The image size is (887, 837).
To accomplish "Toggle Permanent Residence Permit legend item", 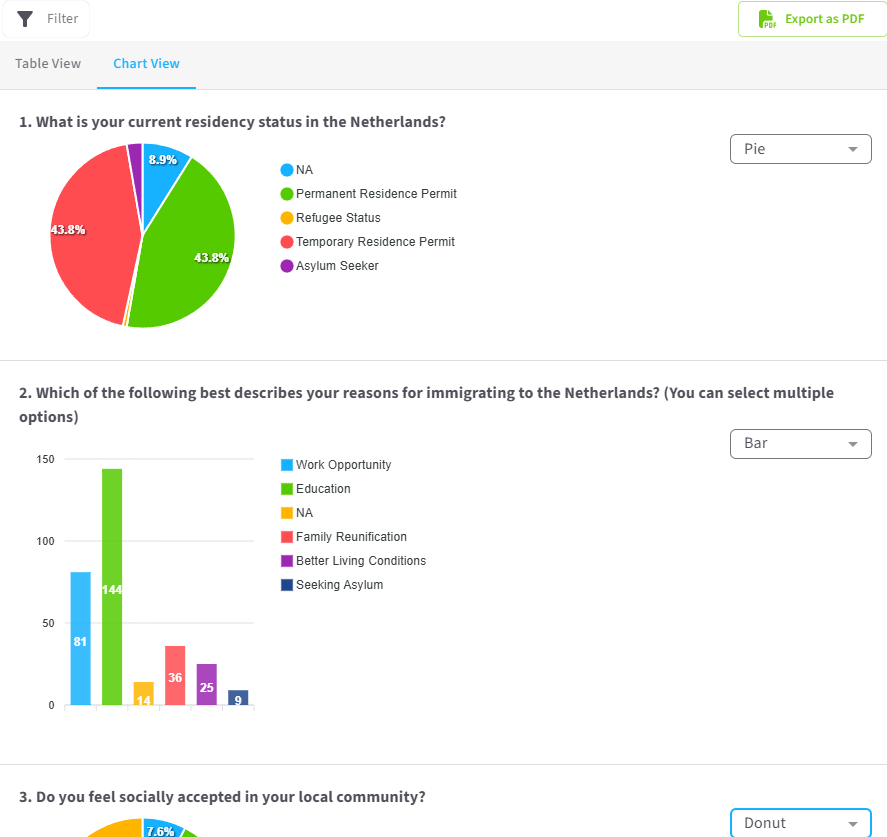I will pyautogui.click(x=369, y=194).
